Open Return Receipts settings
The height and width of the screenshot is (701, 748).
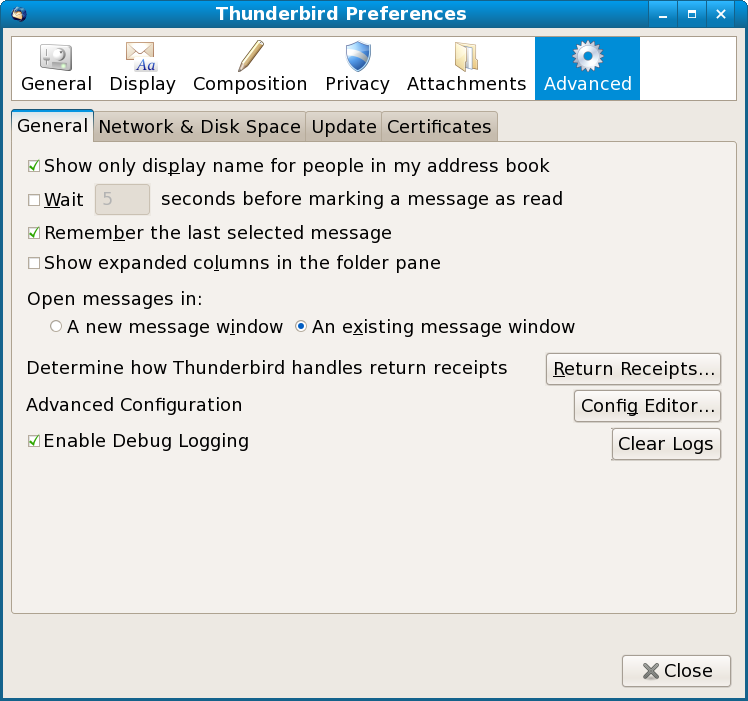click(633, 369)
